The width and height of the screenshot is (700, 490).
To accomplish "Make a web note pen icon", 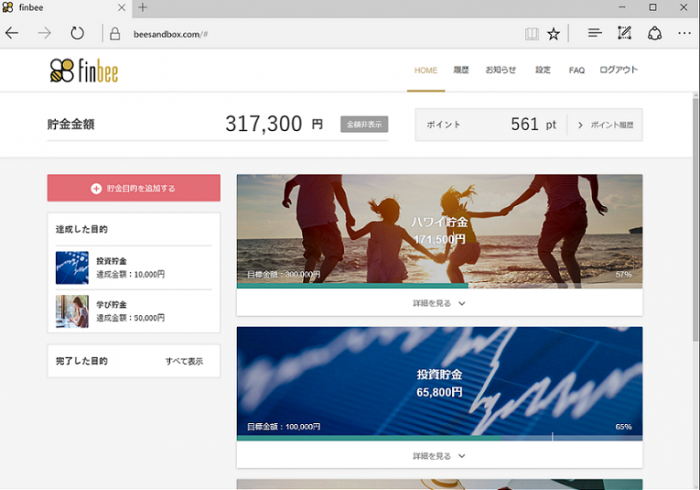I will [624, 33].
